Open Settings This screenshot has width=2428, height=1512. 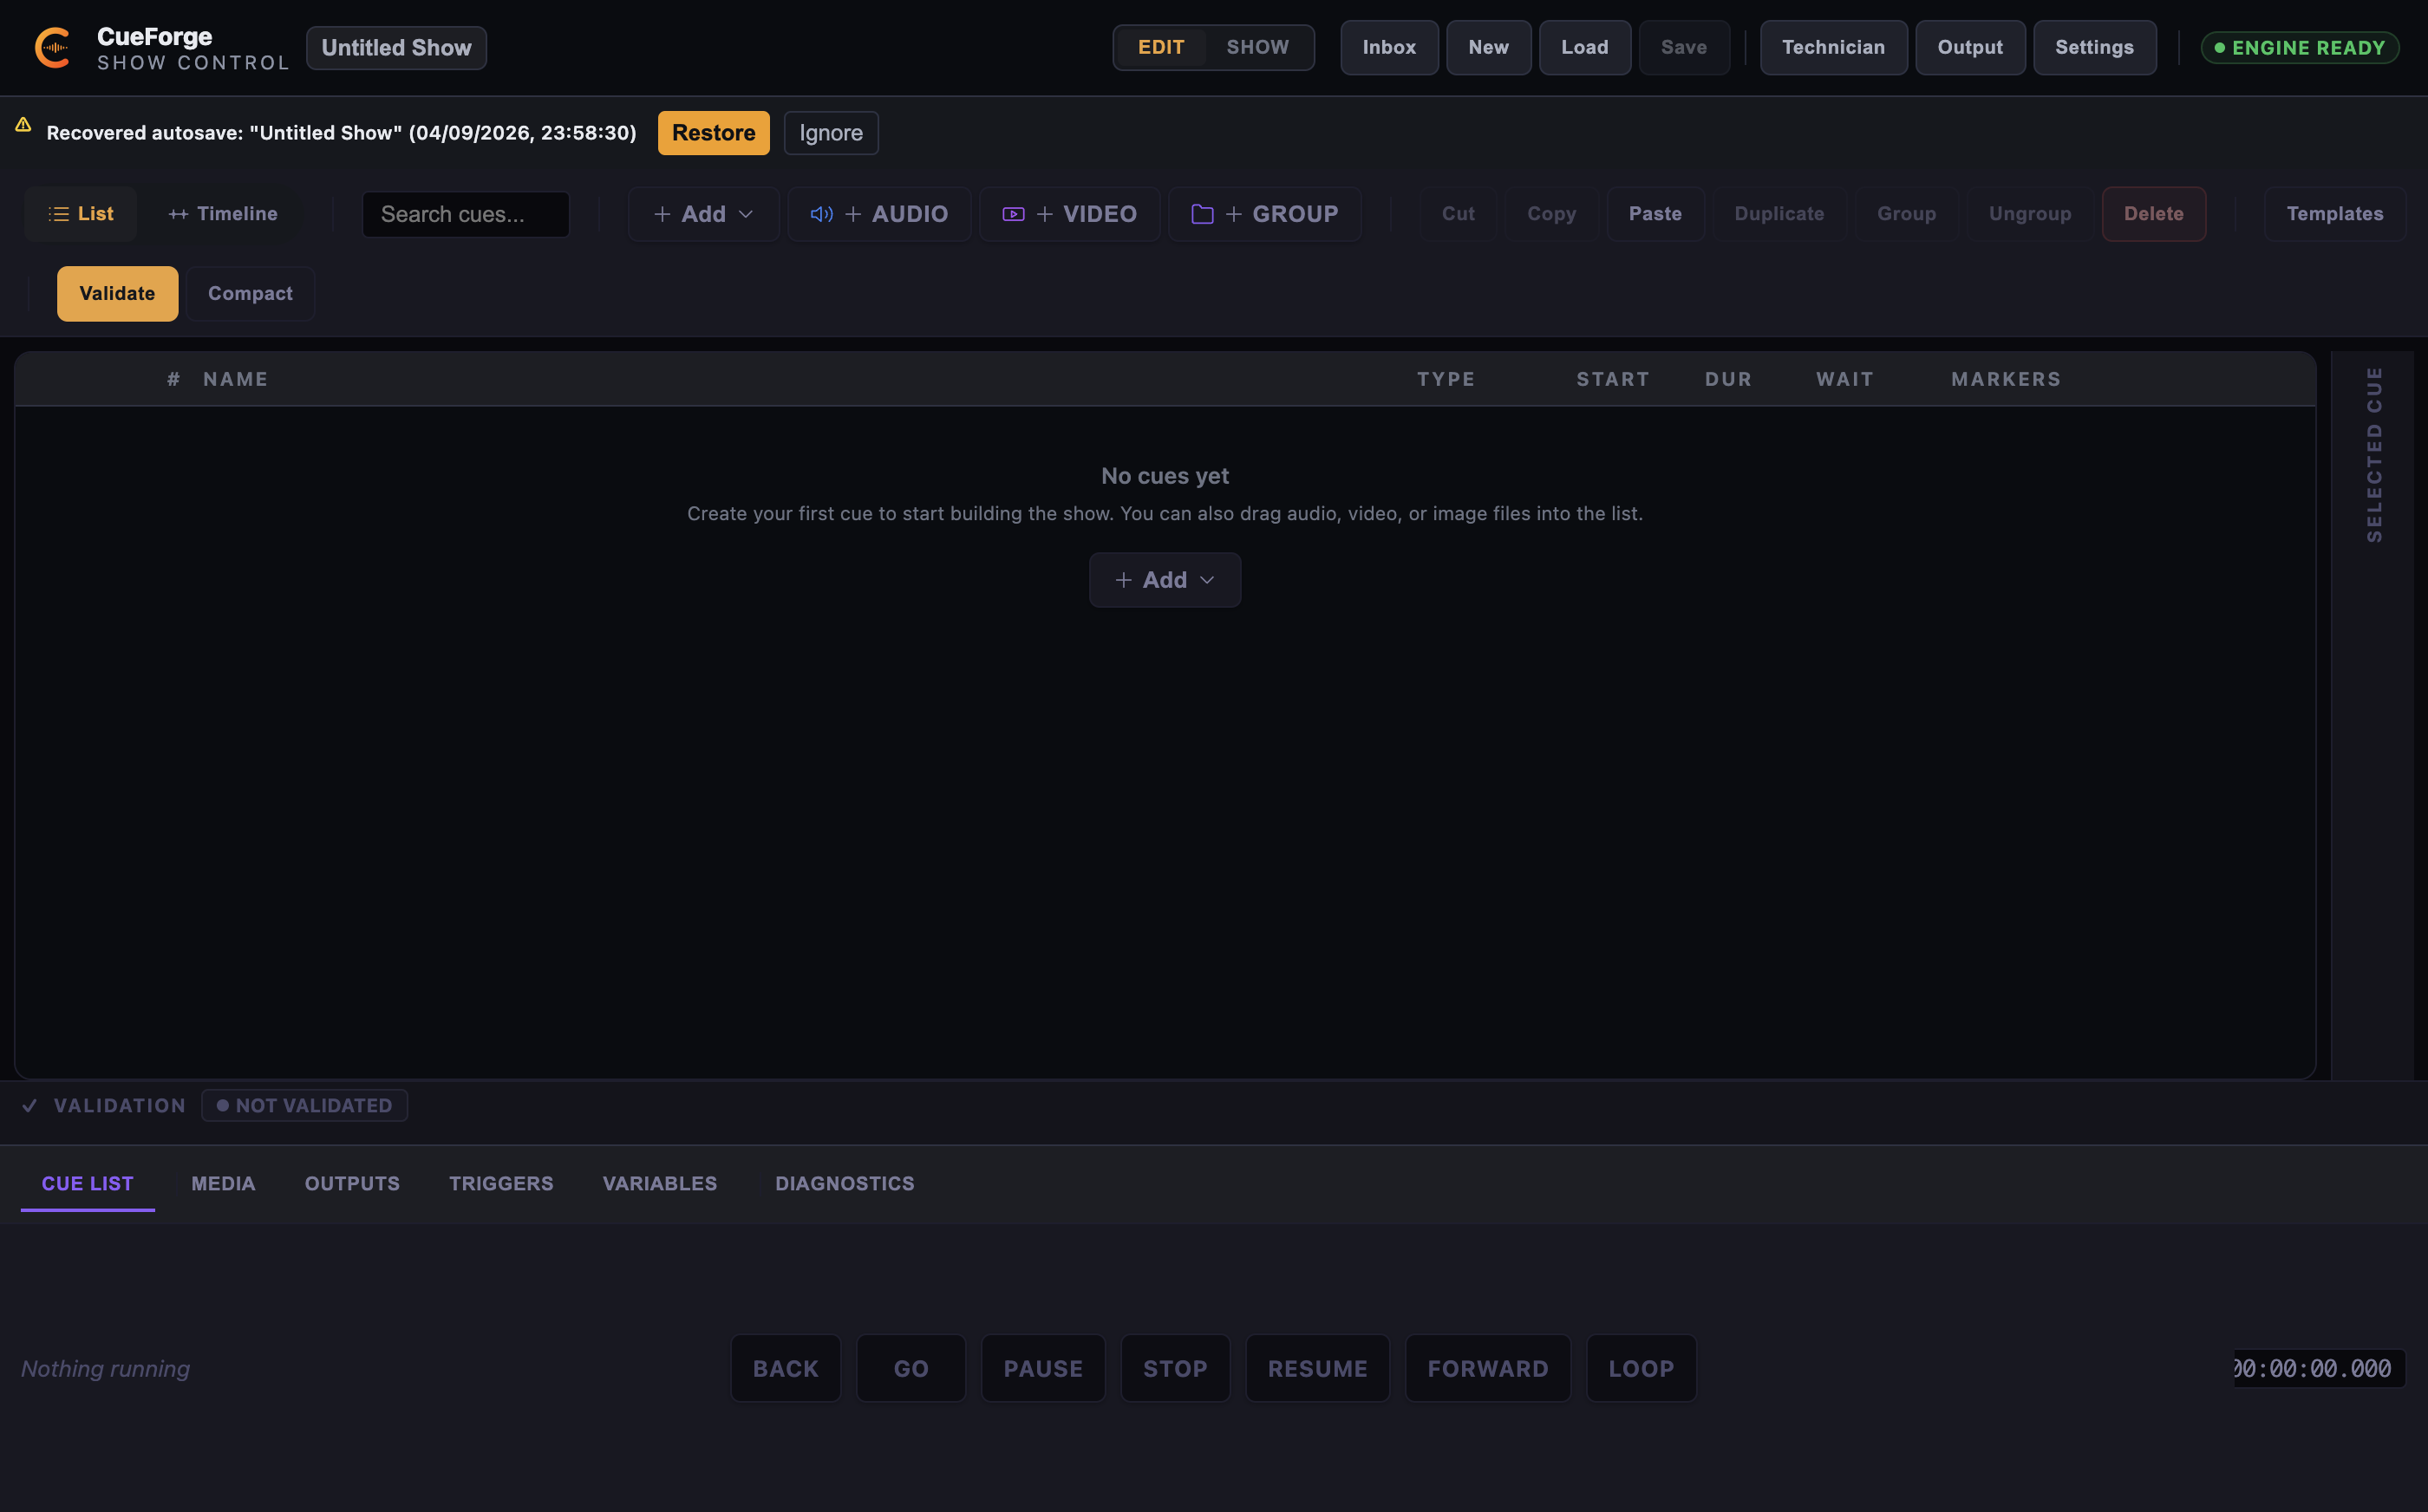(x=2095, y=47)
